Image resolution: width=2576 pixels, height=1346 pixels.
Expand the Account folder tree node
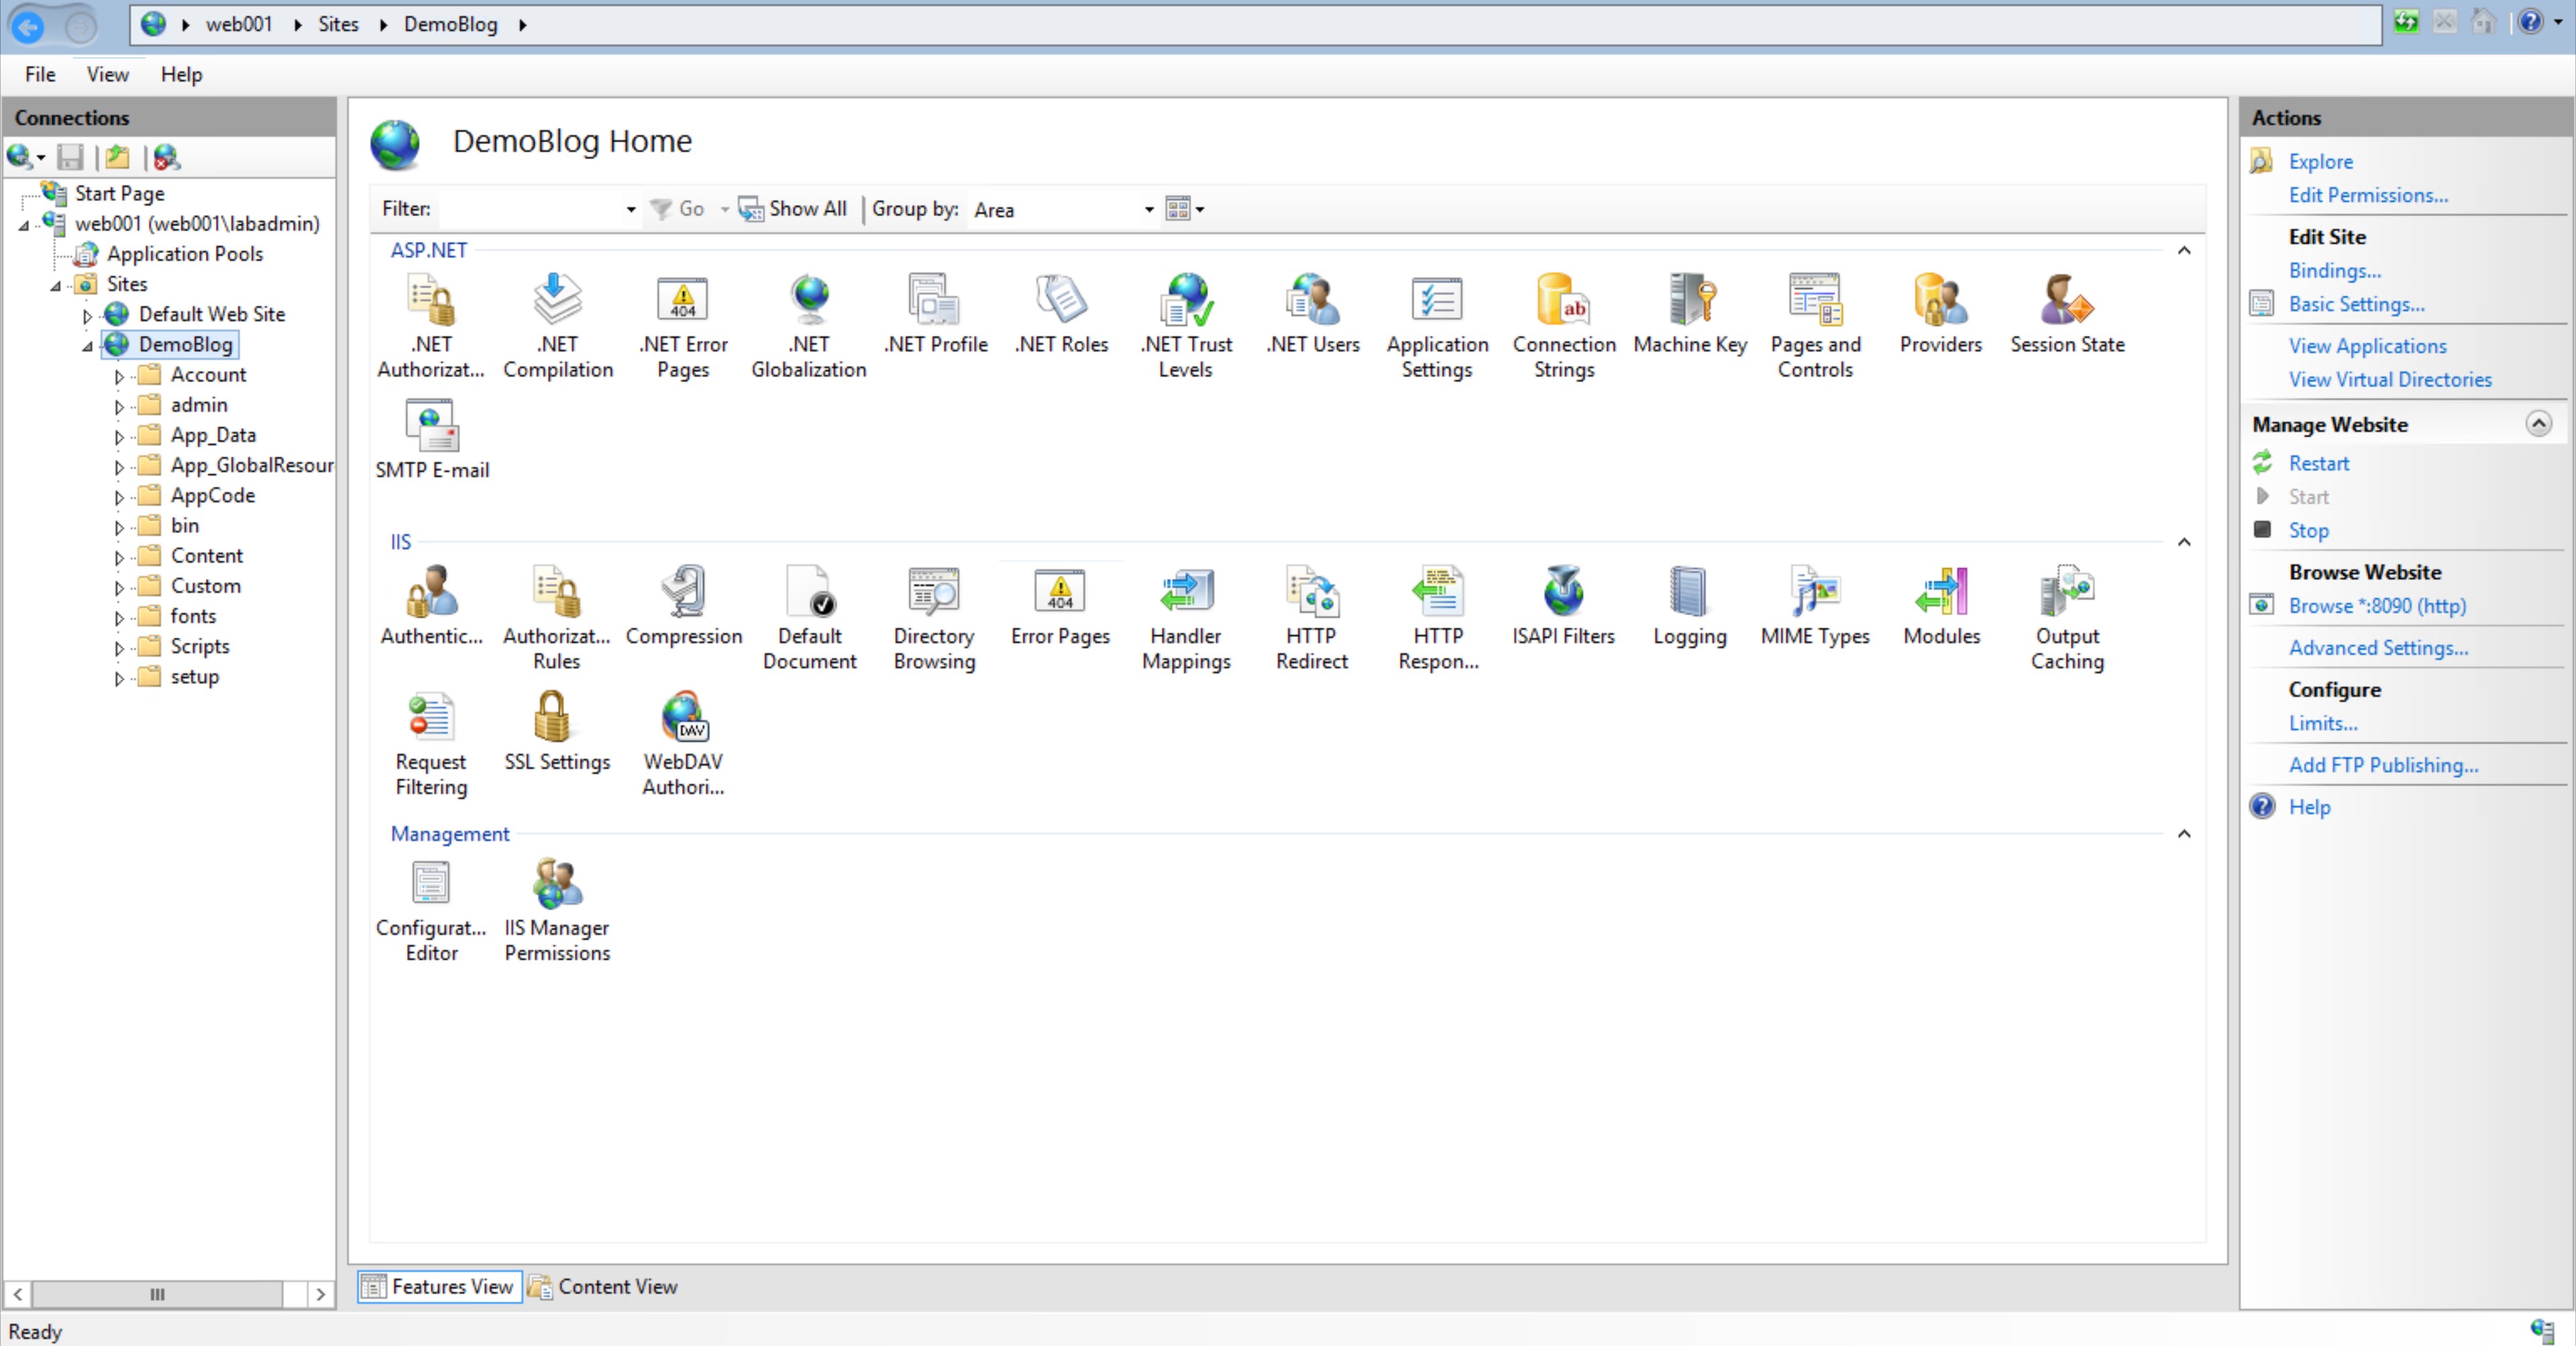coord(119,377)
